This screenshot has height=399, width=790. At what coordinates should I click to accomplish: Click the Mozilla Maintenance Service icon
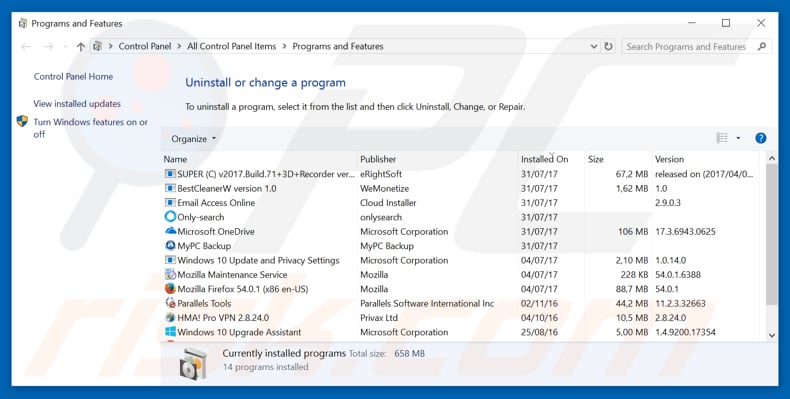pyautogui.click(x=170, y=275)
